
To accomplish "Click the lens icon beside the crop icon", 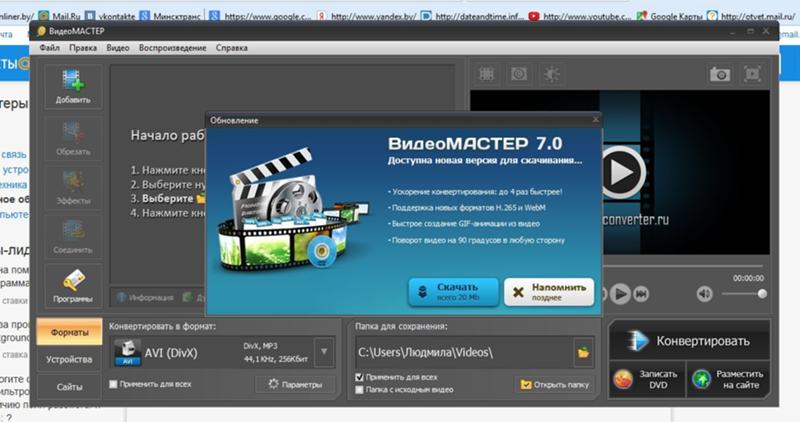I will 519,75.
